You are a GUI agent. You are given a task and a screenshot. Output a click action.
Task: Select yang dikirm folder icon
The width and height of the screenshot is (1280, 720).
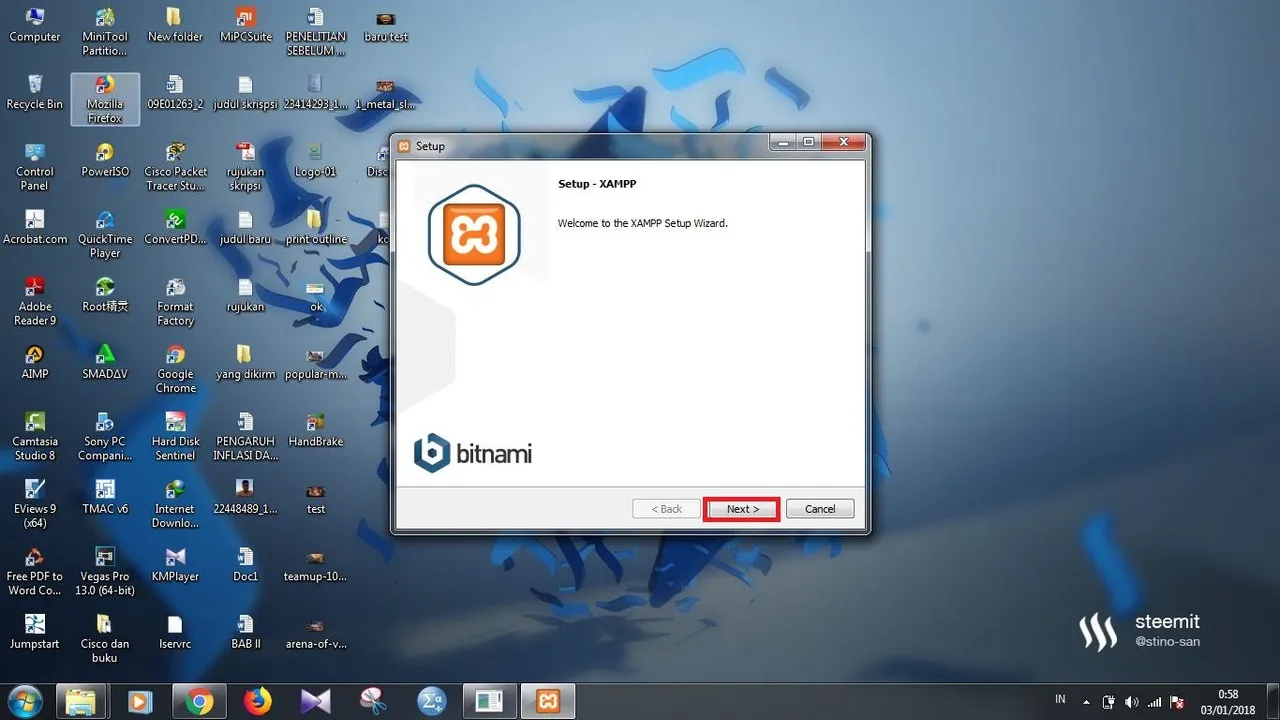(245, 363)
